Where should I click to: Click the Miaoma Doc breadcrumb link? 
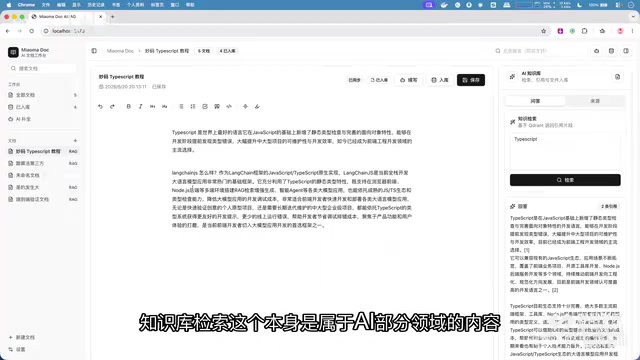[x=120, y=51]
